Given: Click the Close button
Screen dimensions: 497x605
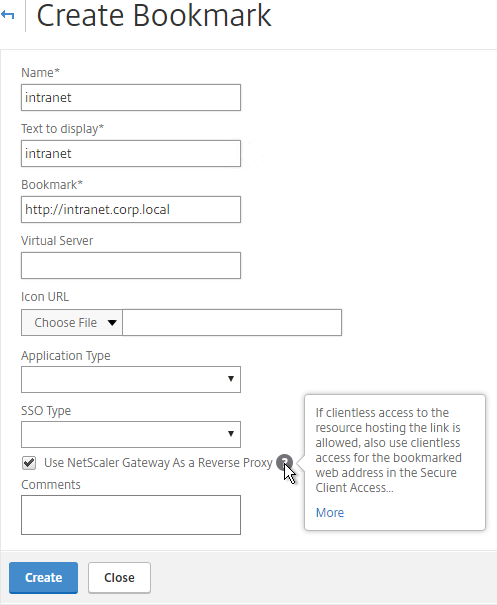Looking at the screenshot, I should pos(119,578).
